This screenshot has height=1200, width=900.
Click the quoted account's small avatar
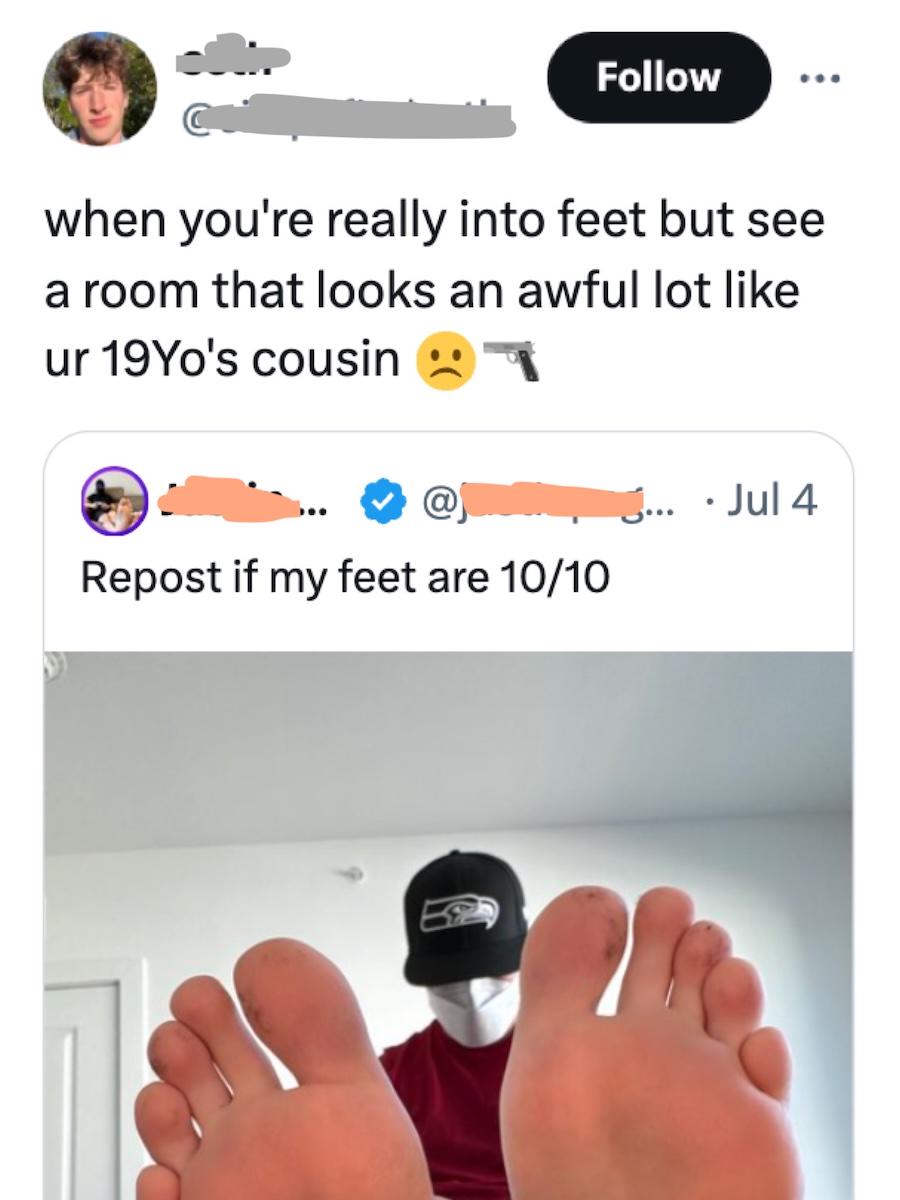pyautogui.click(x=115, y=500)
